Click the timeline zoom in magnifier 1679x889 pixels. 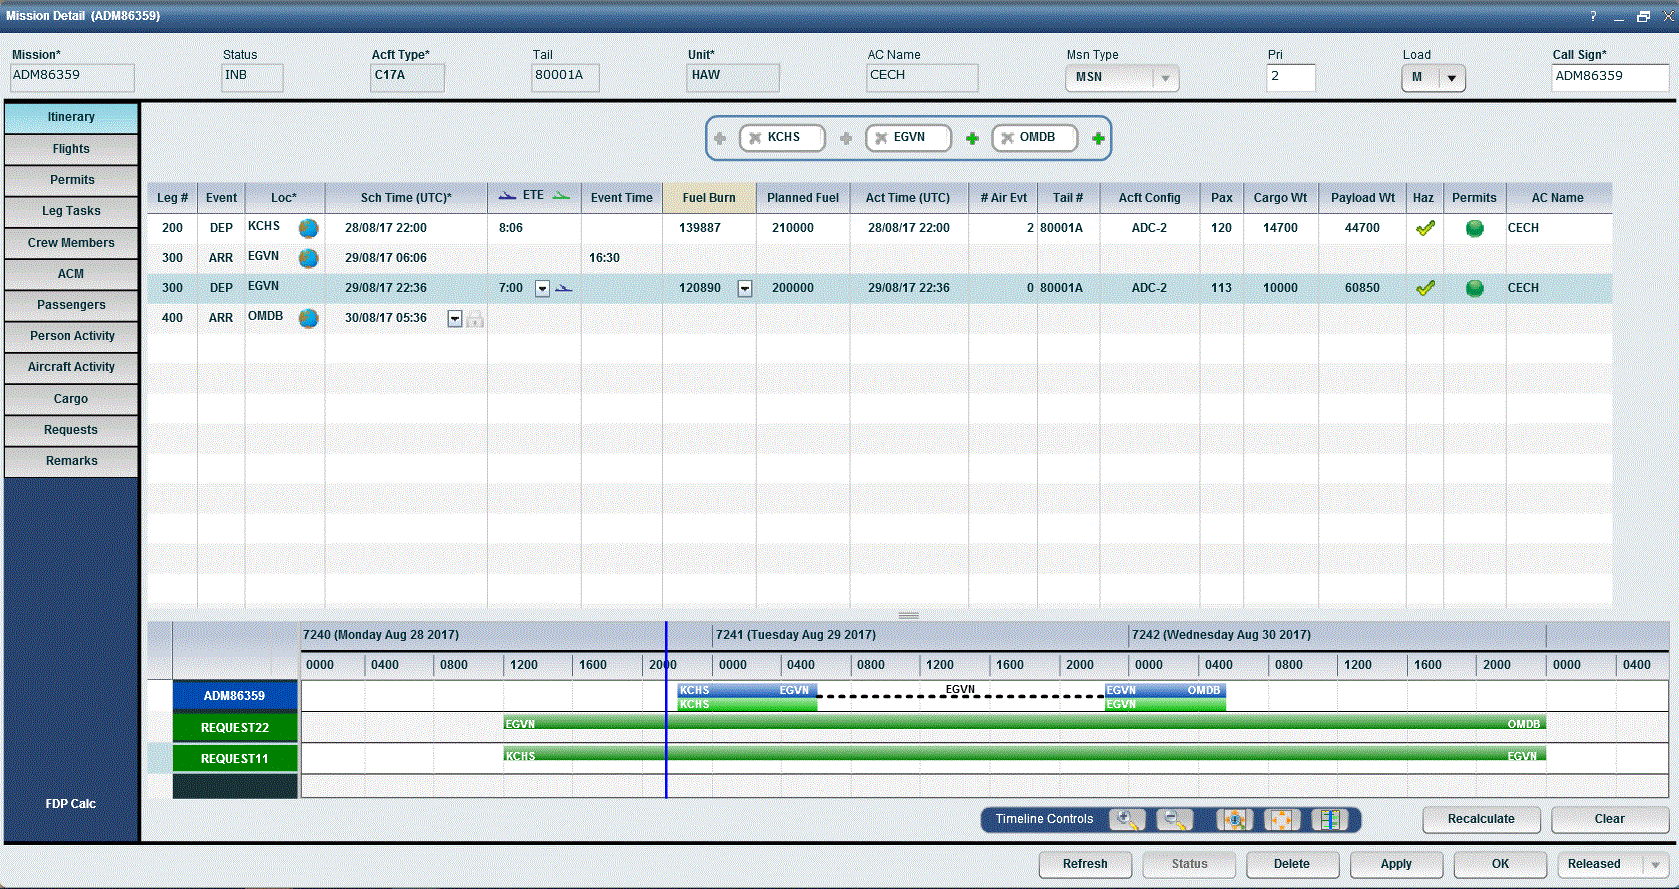[1128, 820]
